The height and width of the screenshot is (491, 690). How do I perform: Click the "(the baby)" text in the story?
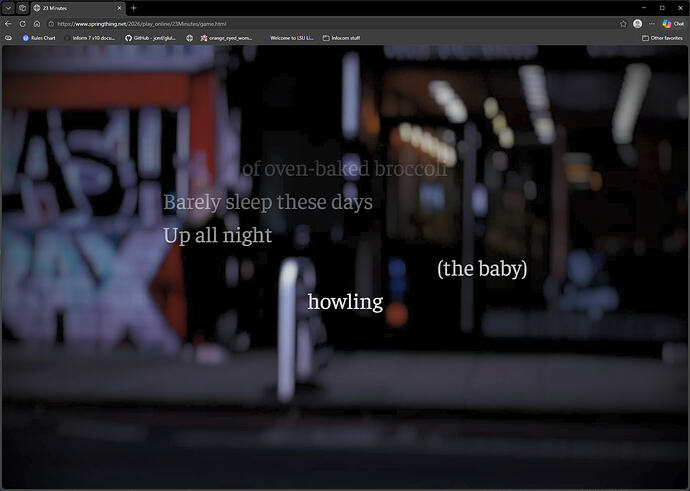pos(482,268)
